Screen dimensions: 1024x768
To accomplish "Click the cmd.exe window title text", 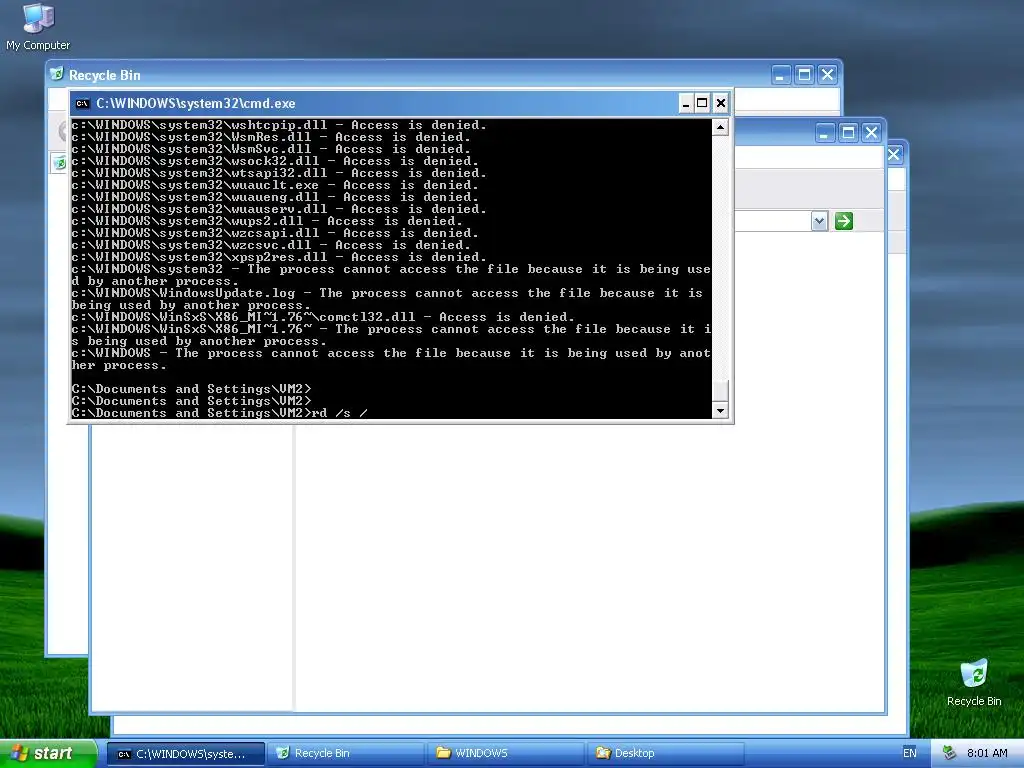I will click(196, 103).
